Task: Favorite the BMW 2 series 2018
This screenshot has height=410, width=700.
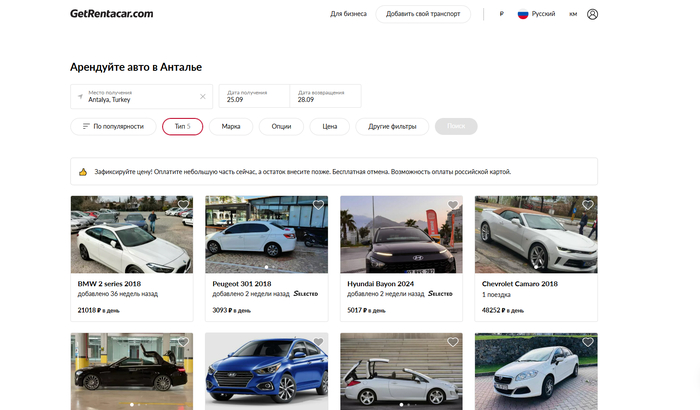Action: (183, 205)
